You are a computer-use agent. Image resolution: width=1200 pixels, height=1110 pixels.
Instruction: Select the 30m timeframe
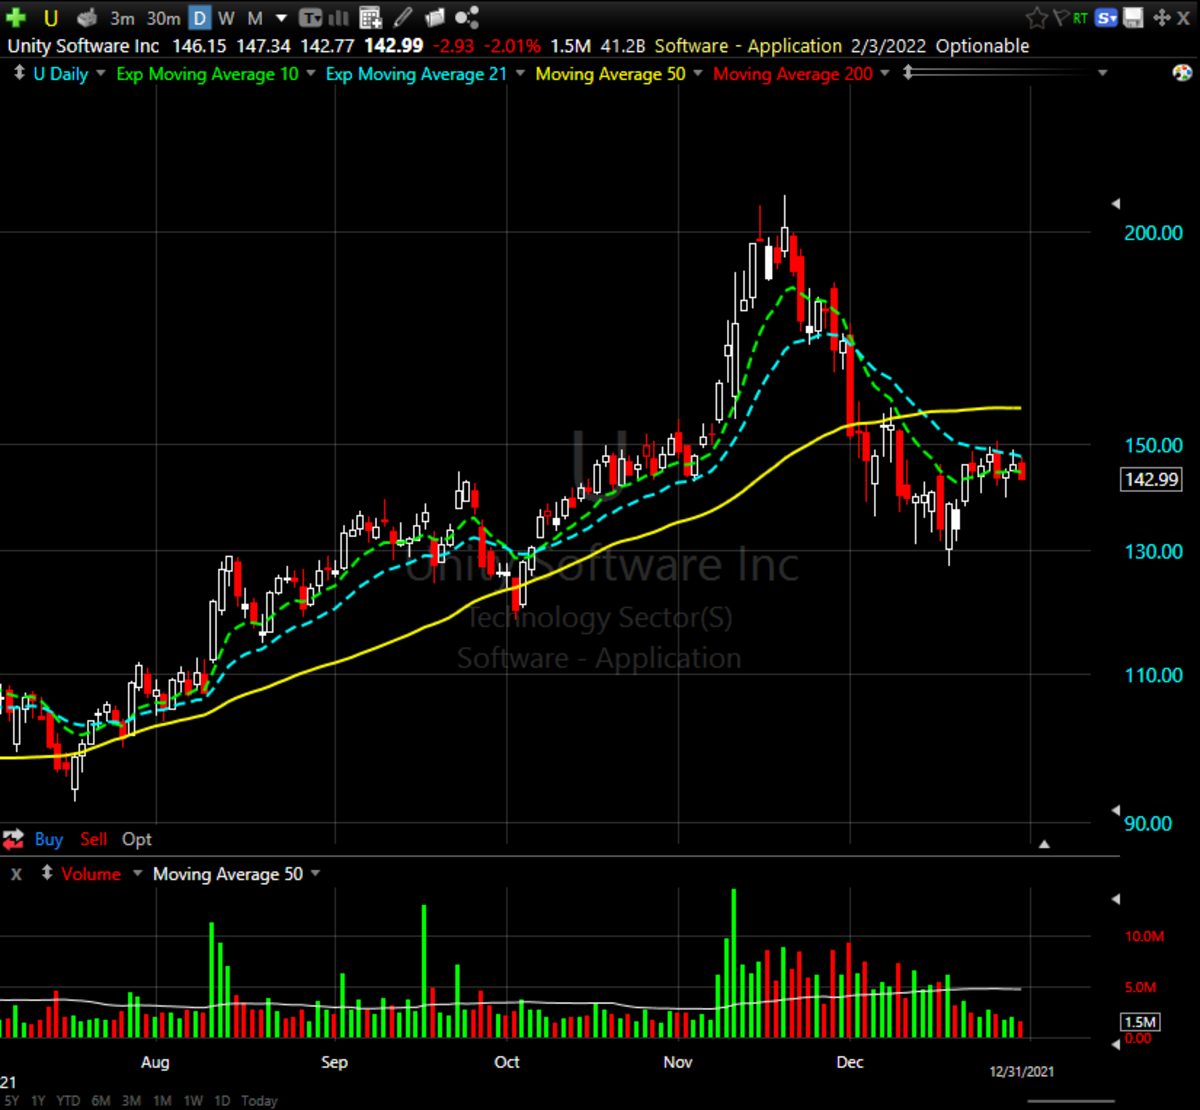pos(163,18)
